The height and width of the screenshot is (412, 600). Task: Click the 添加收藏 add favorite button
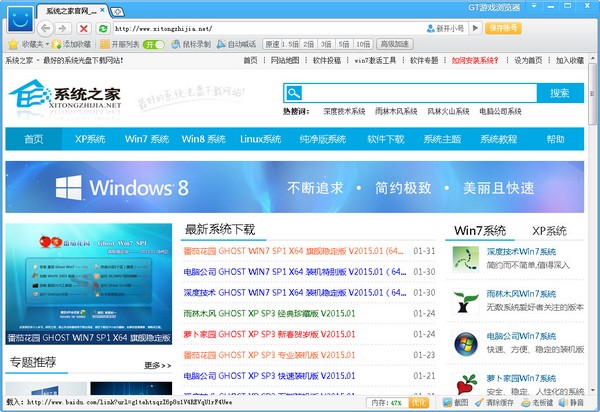click(79, 45)
